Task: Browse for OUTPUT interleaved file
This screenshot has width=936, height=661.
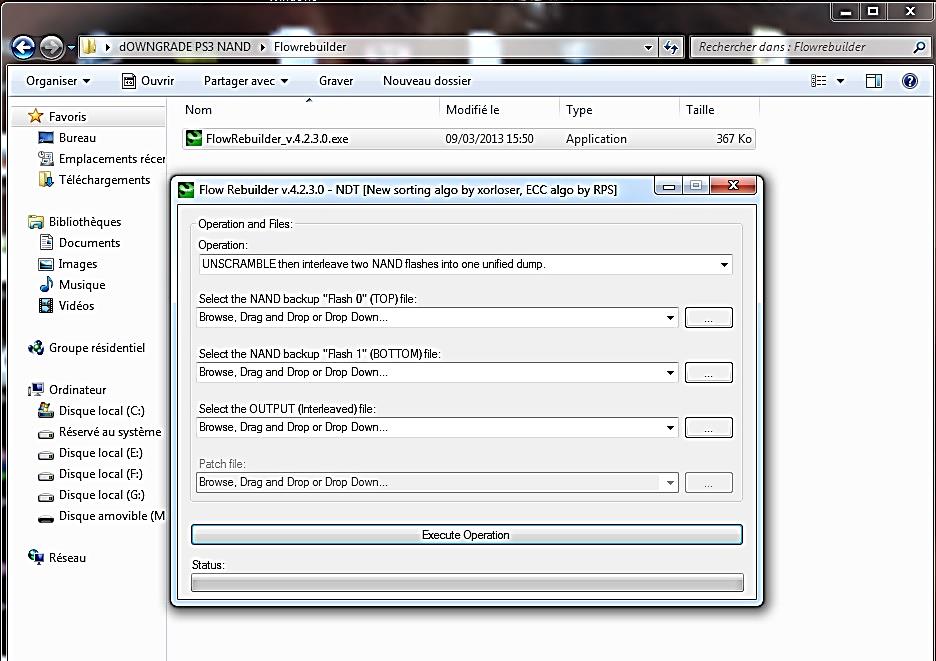Action: (x=709, y=428)
